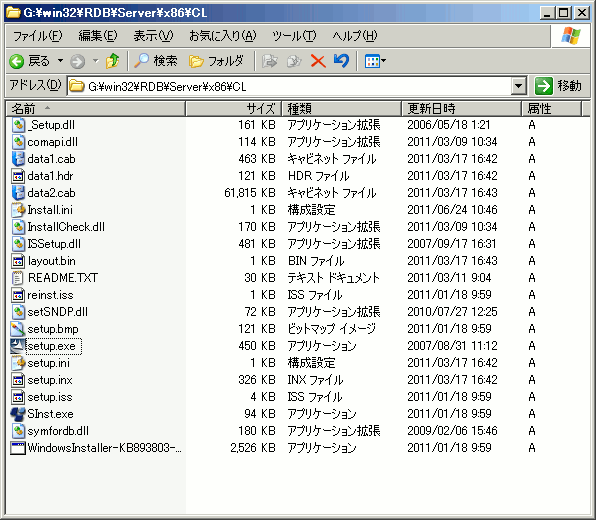596x520 pixels.
Task: Open the ファイル(F) menu
Action: [x=38, y=36]
